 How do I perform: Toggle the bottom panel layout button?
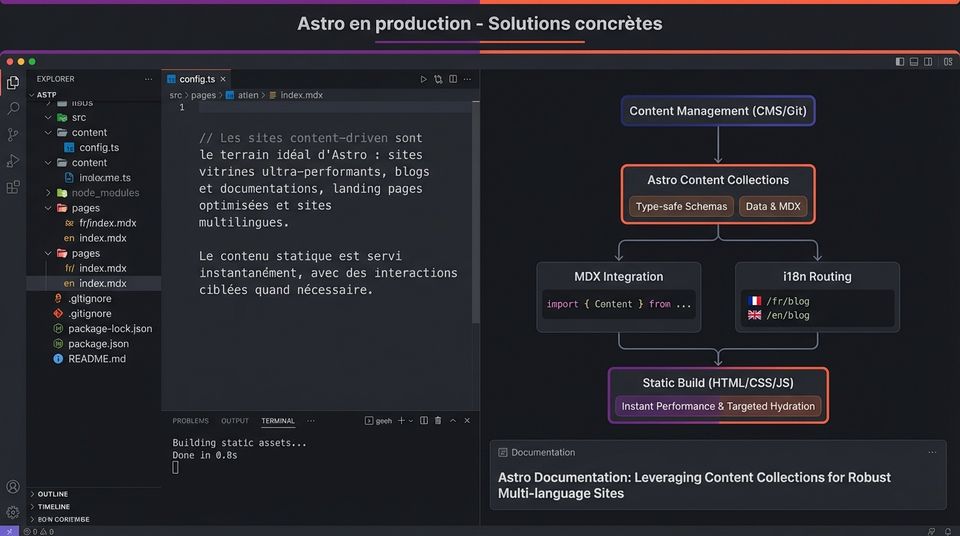pyautogui.click(x=914, y=61)
